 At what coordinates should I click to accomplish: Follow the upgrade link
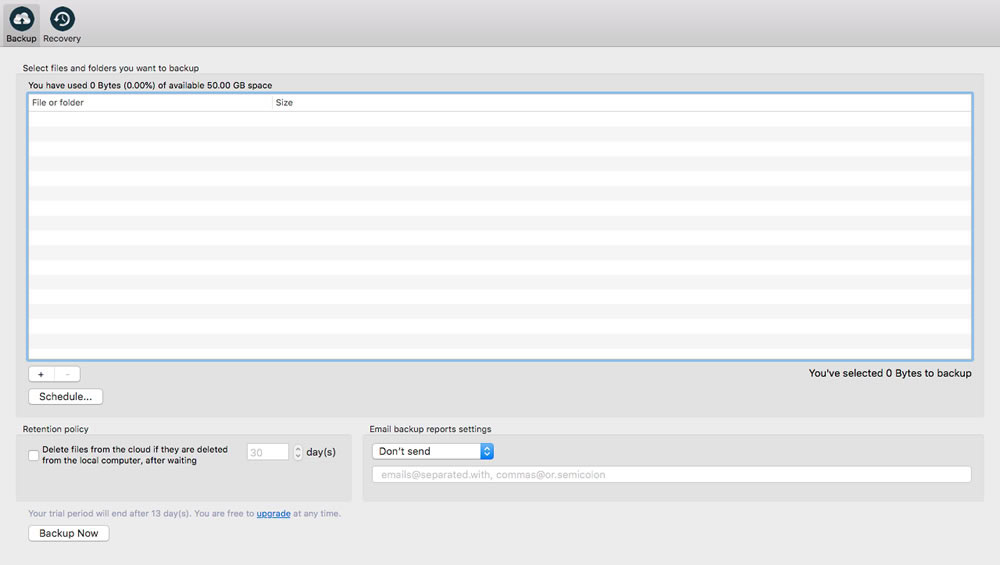pyautogui.click(x=274, y=514)
